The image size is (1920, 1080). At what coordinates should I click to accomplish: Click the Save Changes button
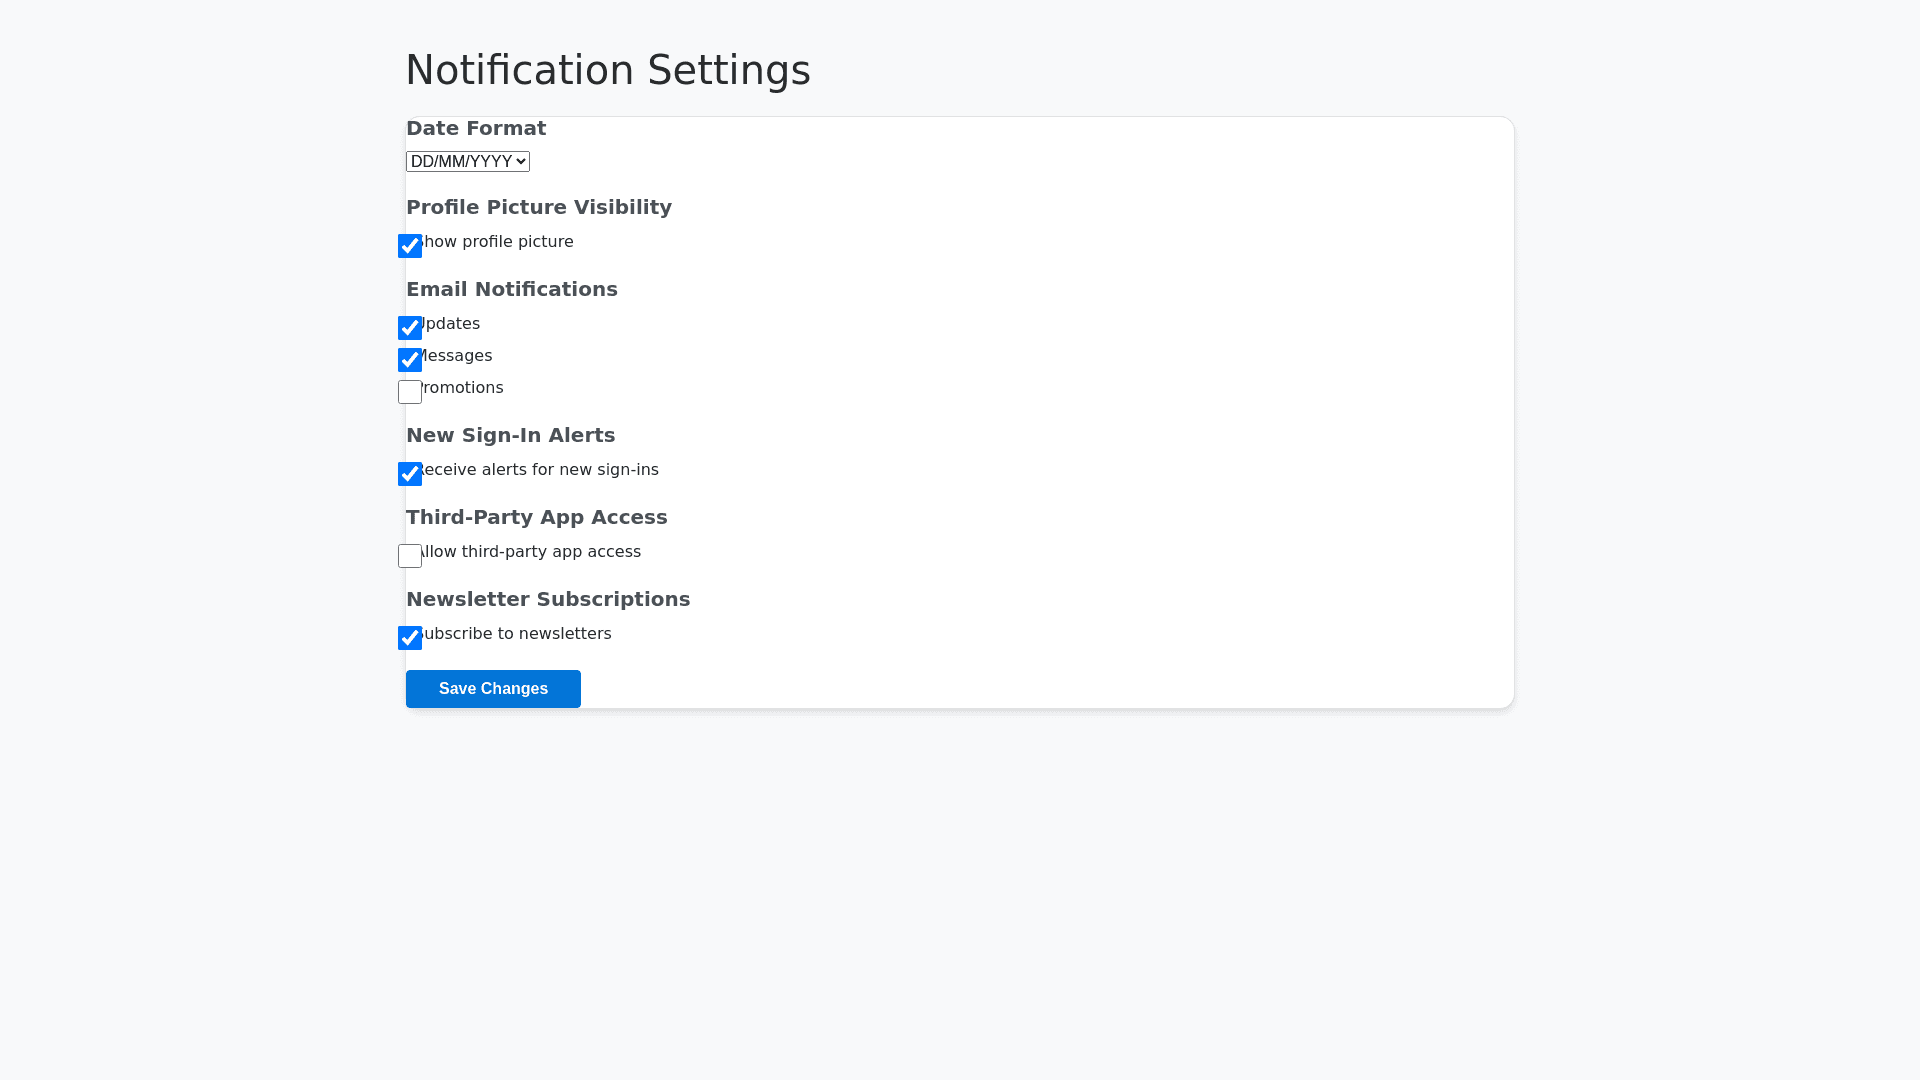point(493,689)
